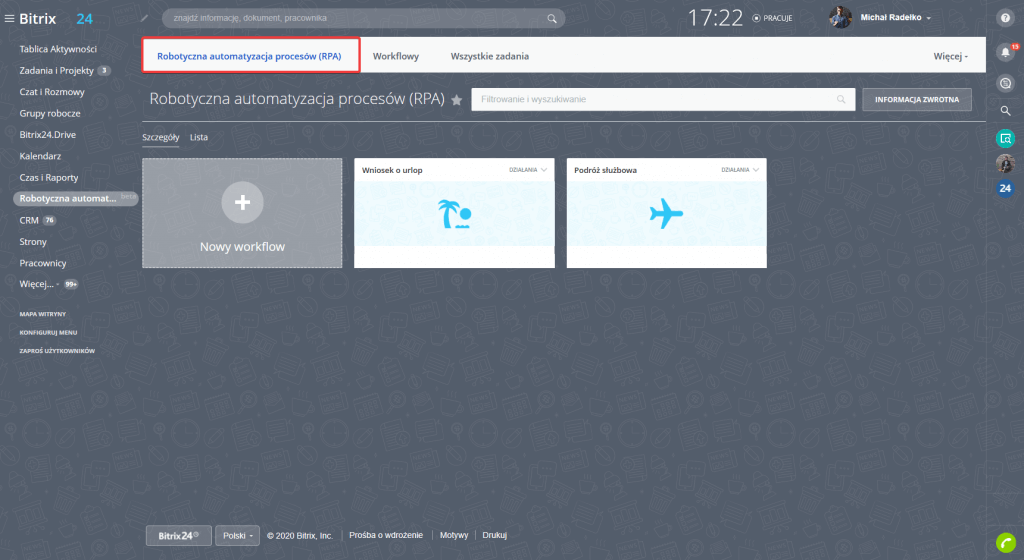Click the green phone call icon

1005,542
